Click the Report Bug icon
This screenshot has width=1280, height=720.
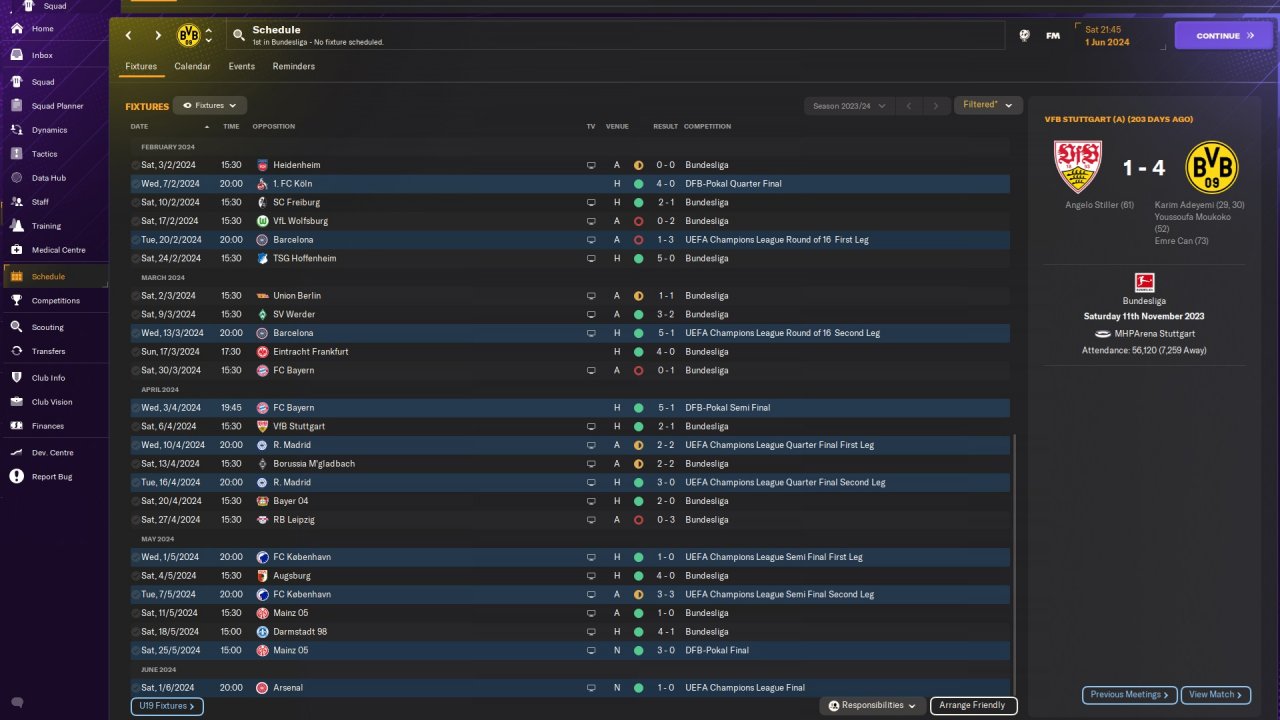pyautogui.click(x=17, y=477)
